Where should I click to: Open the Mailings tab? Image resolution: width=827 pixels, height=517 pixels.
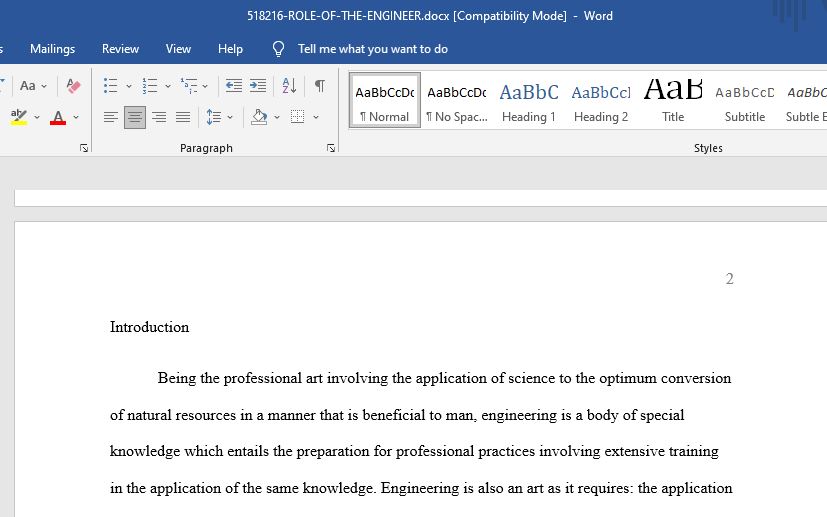point(52,49)
